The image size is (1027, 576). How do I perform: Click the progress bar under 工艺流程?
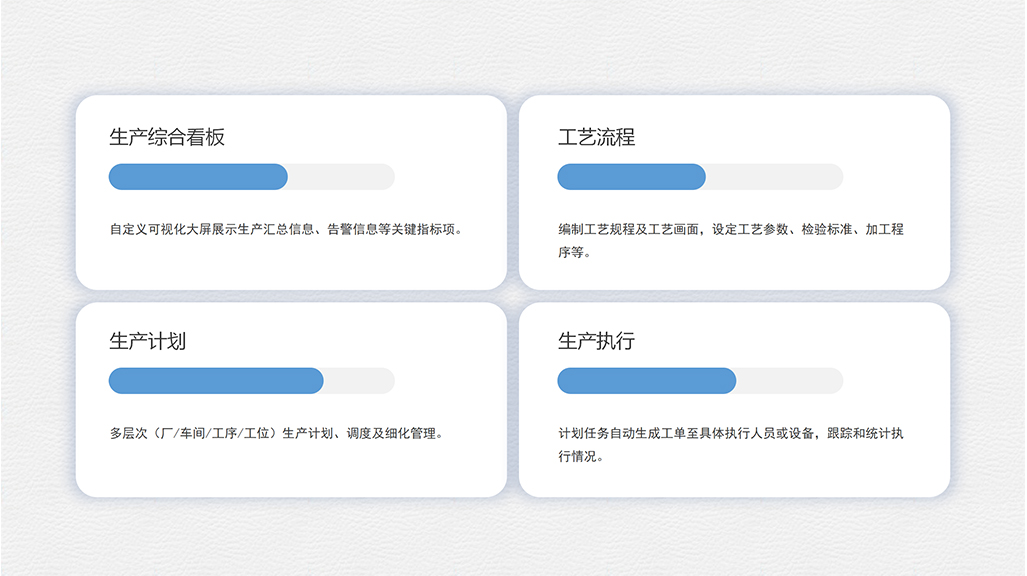tap(700, 177)
